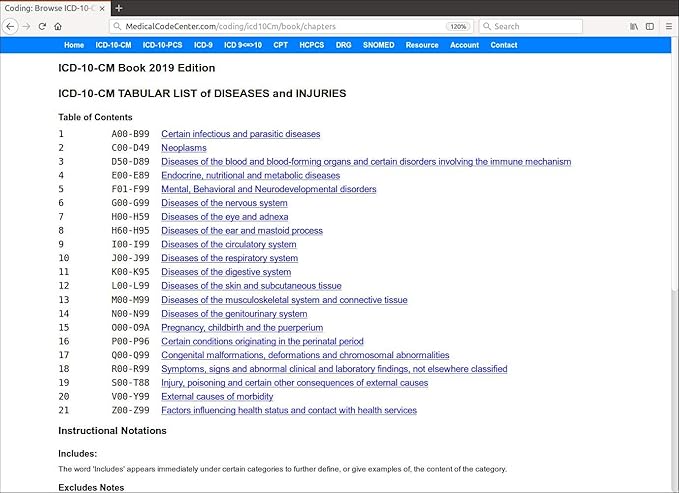The height and width of the screenshot is (493, 679).
Task: Reload the page with the refresh icon
Action: [x=42, y=26]
